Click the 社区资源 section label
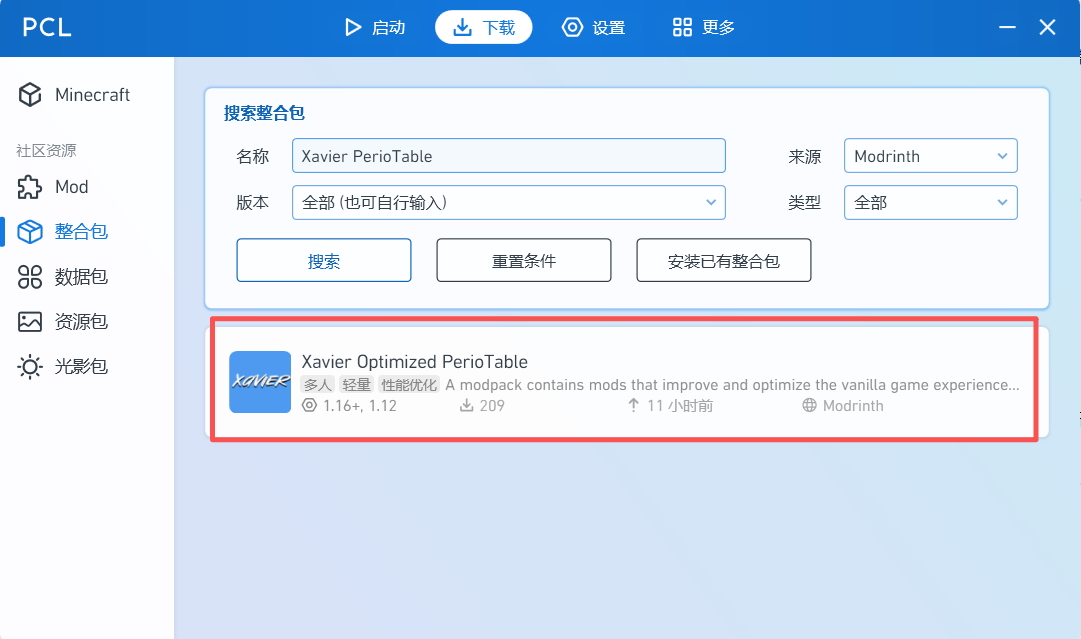This screenshot has width=1081, height=639. (x=46, y=150)
